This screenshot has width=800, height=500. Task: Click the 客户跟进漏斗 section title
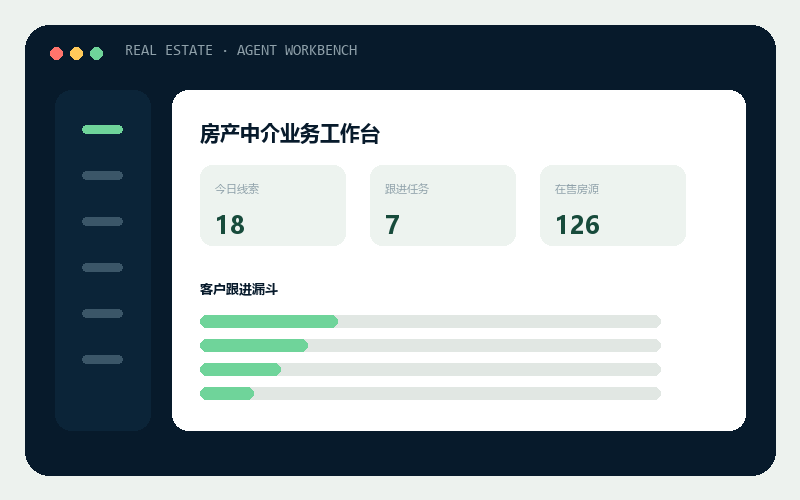239,289
